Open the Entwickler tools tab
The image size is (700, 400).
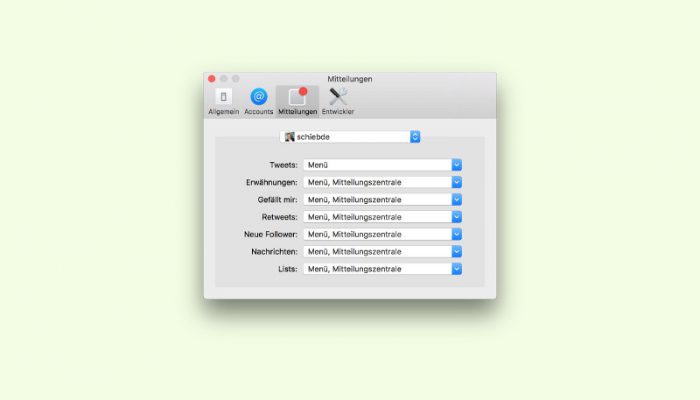click(x=338, y=101)
